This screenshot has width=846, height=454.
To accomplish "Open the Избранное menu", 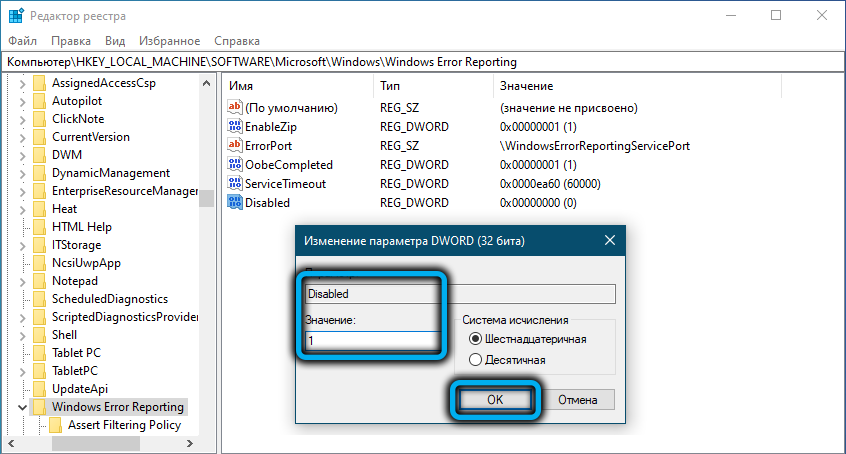I will pos(170,41).
